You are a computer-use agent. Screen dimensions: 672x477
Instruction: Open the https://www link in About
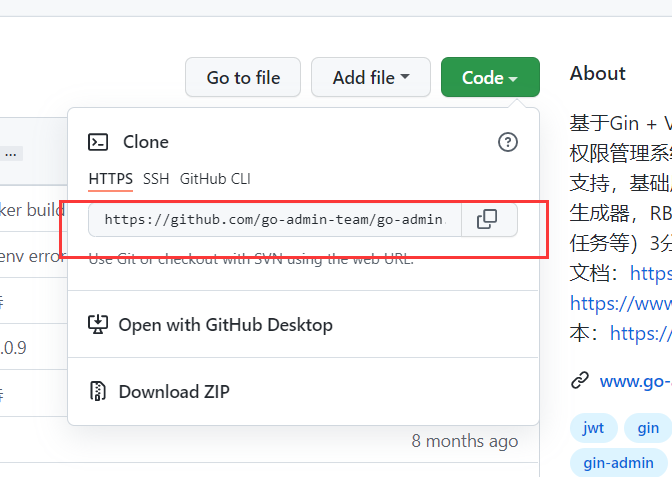pos(621,303)
